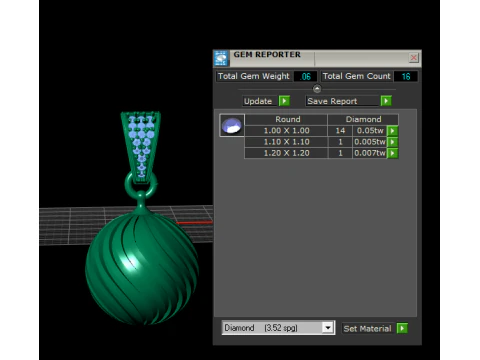Collapse the panel with the round arrow toggle

point(317,89)
